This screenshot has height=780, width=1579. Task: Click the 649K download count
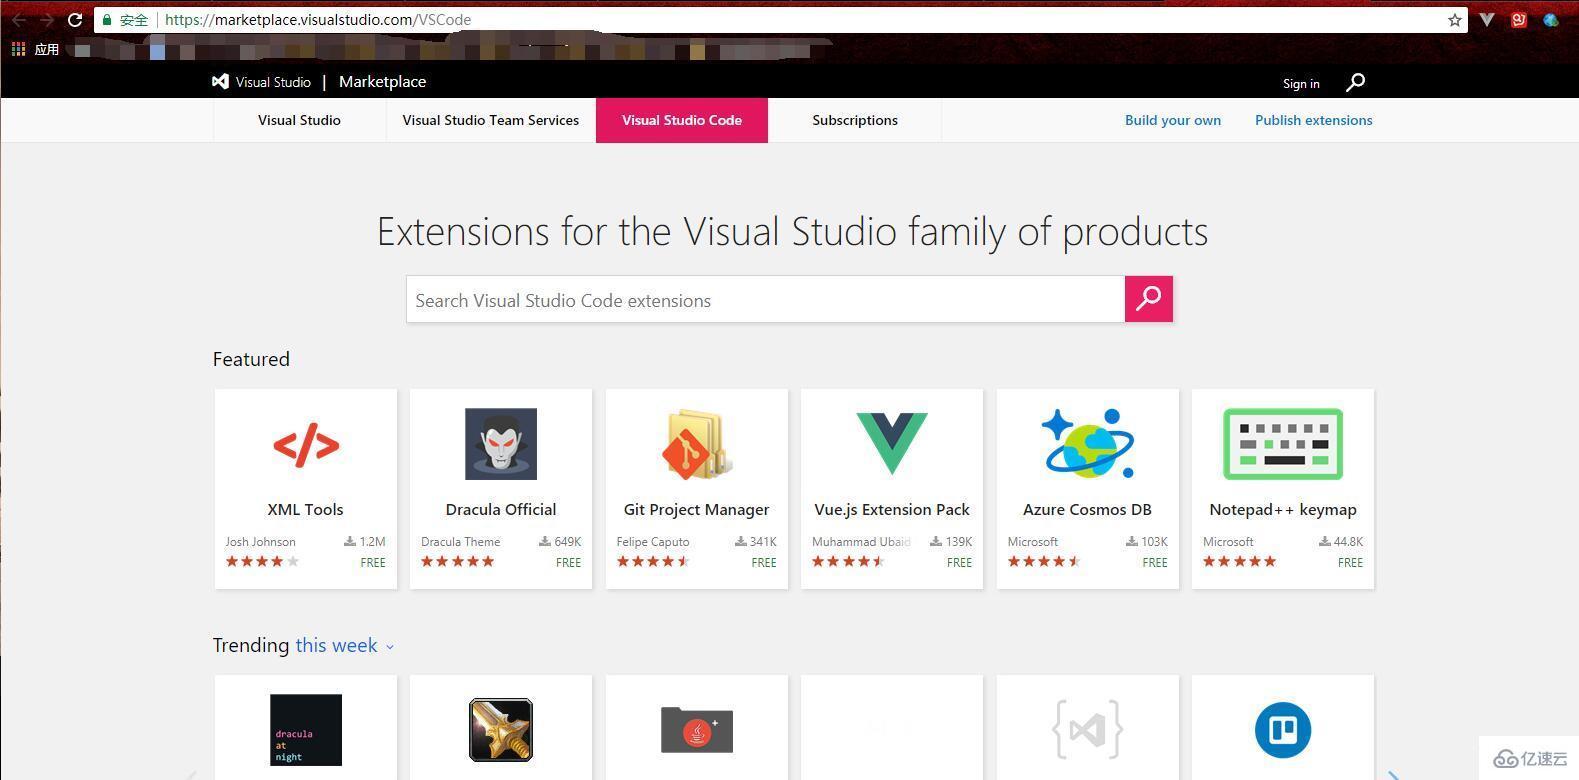pos(560,542)
